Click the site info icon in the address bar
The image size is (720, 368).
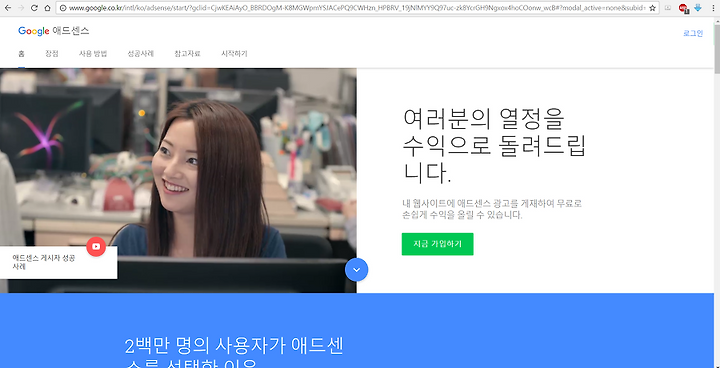[63, 8]
